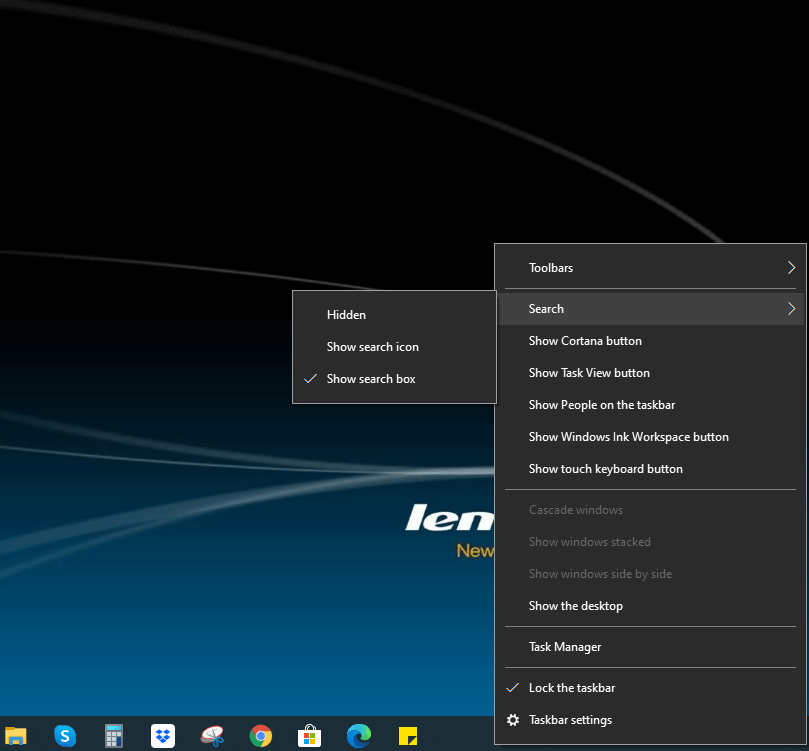Click the gear icon beside Taskbar settings
The width and height of the screenshot is (809, 751).
click(x=513, y=720)
